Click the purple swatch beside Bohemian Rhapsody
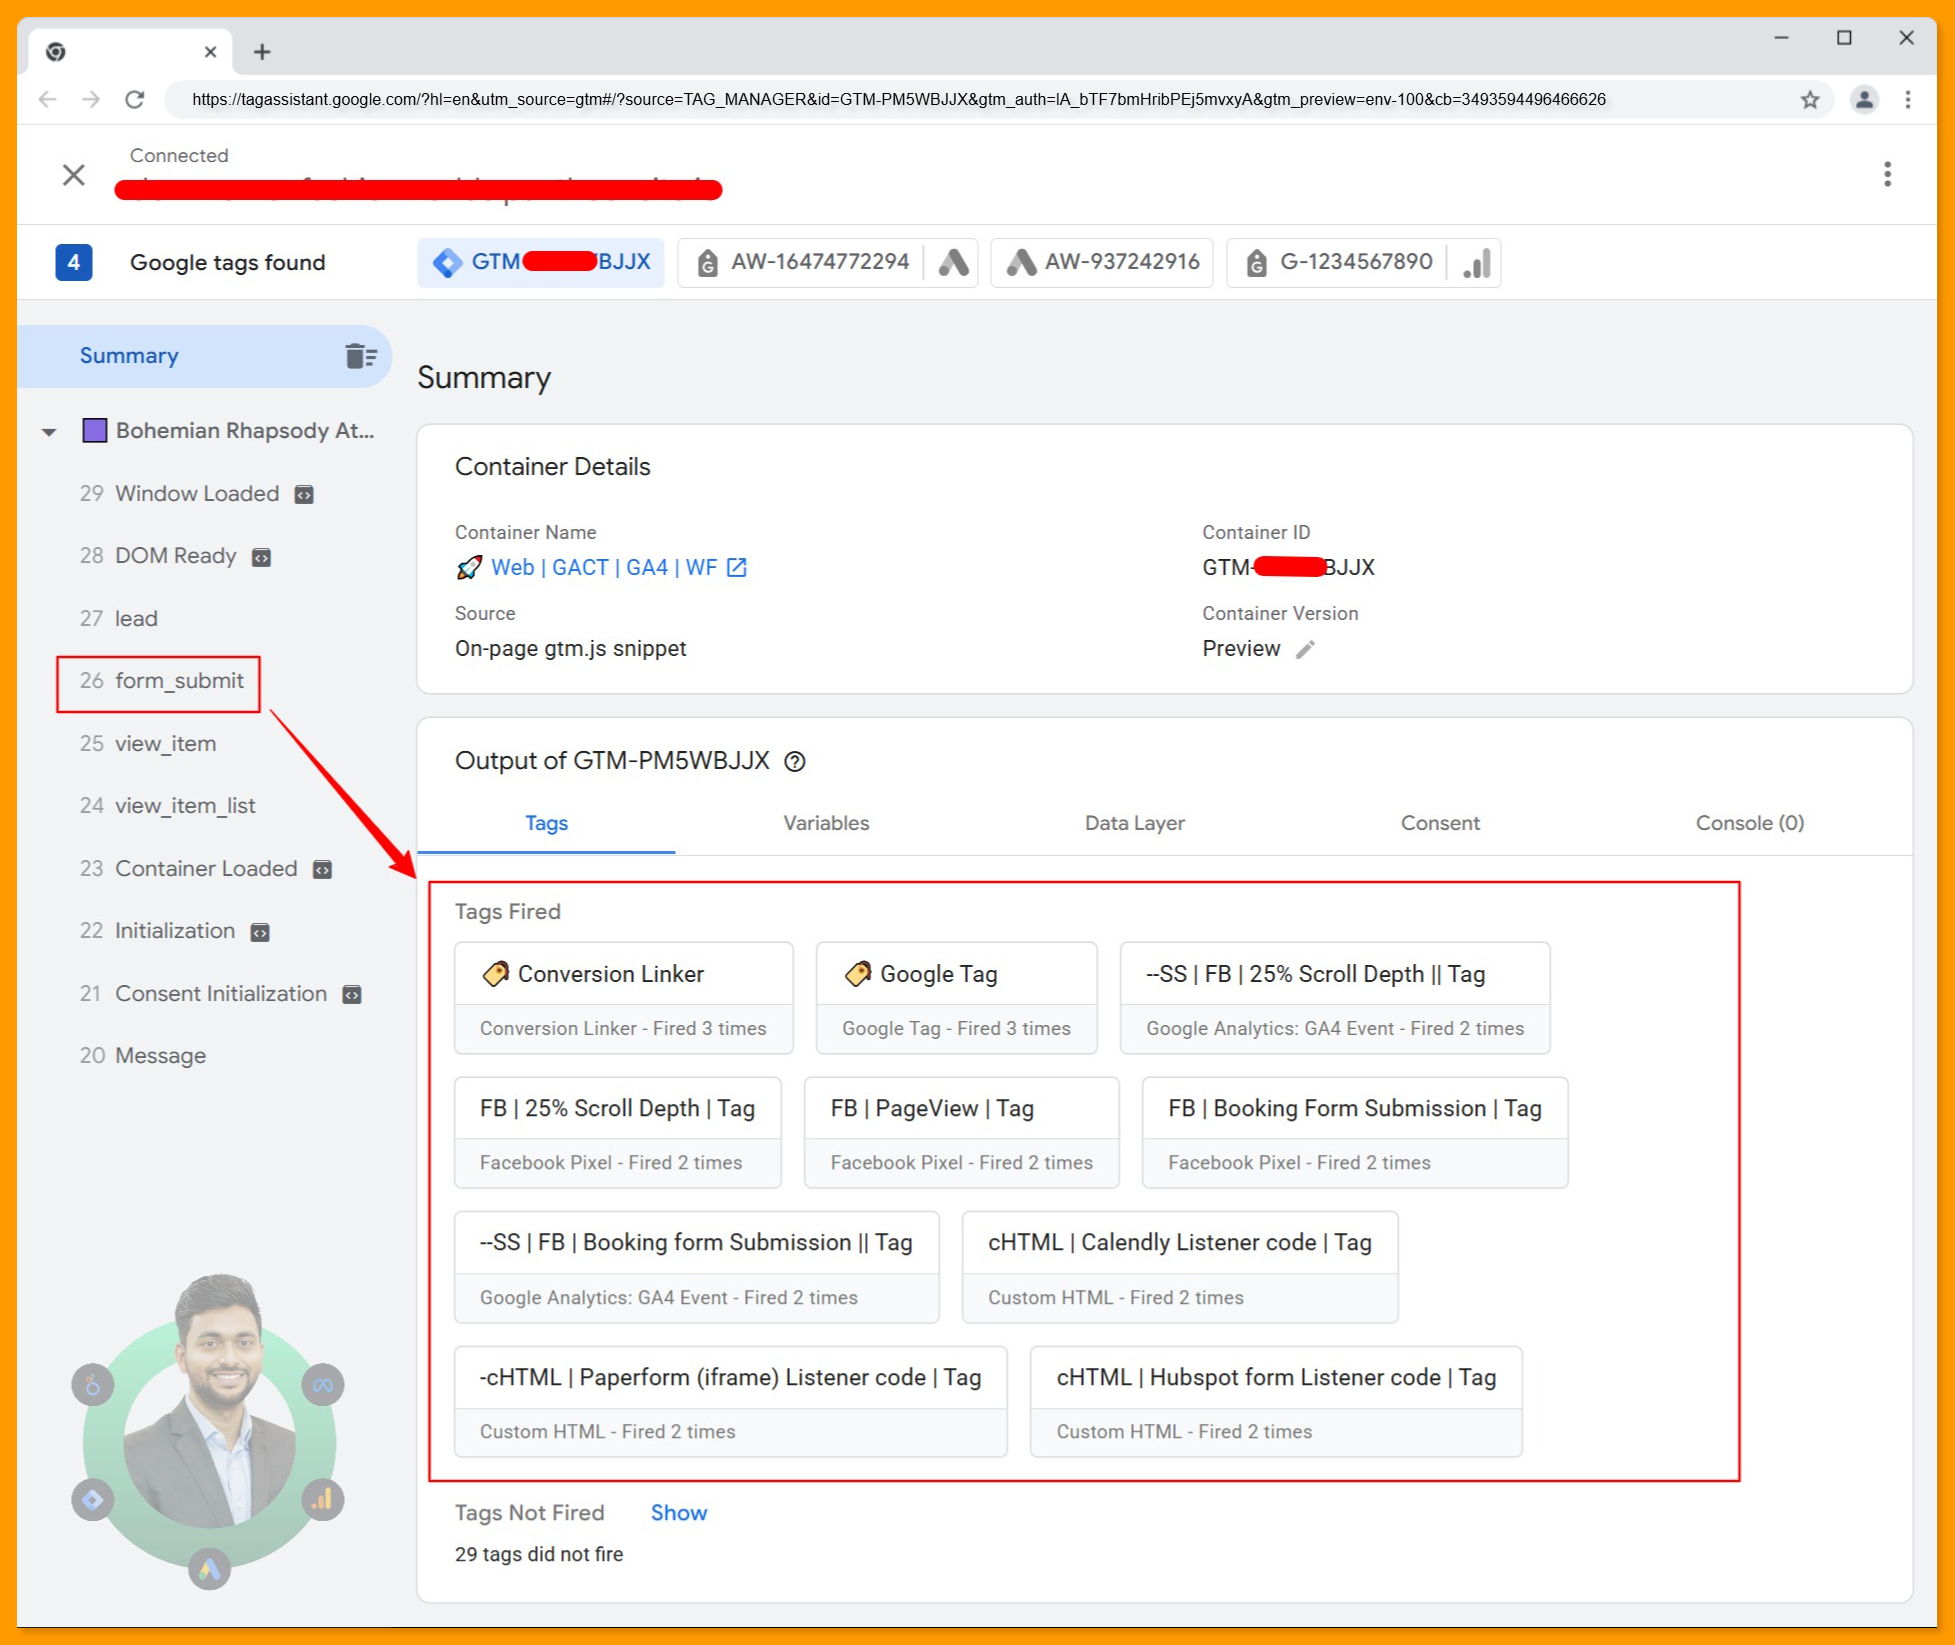 point(93,430)
